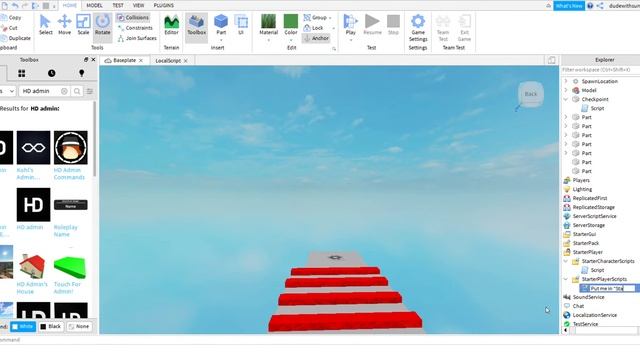Click the Stop test button
Image resolution: width=640 pixels, height=360 pixels.
click(x=393, y=25)
